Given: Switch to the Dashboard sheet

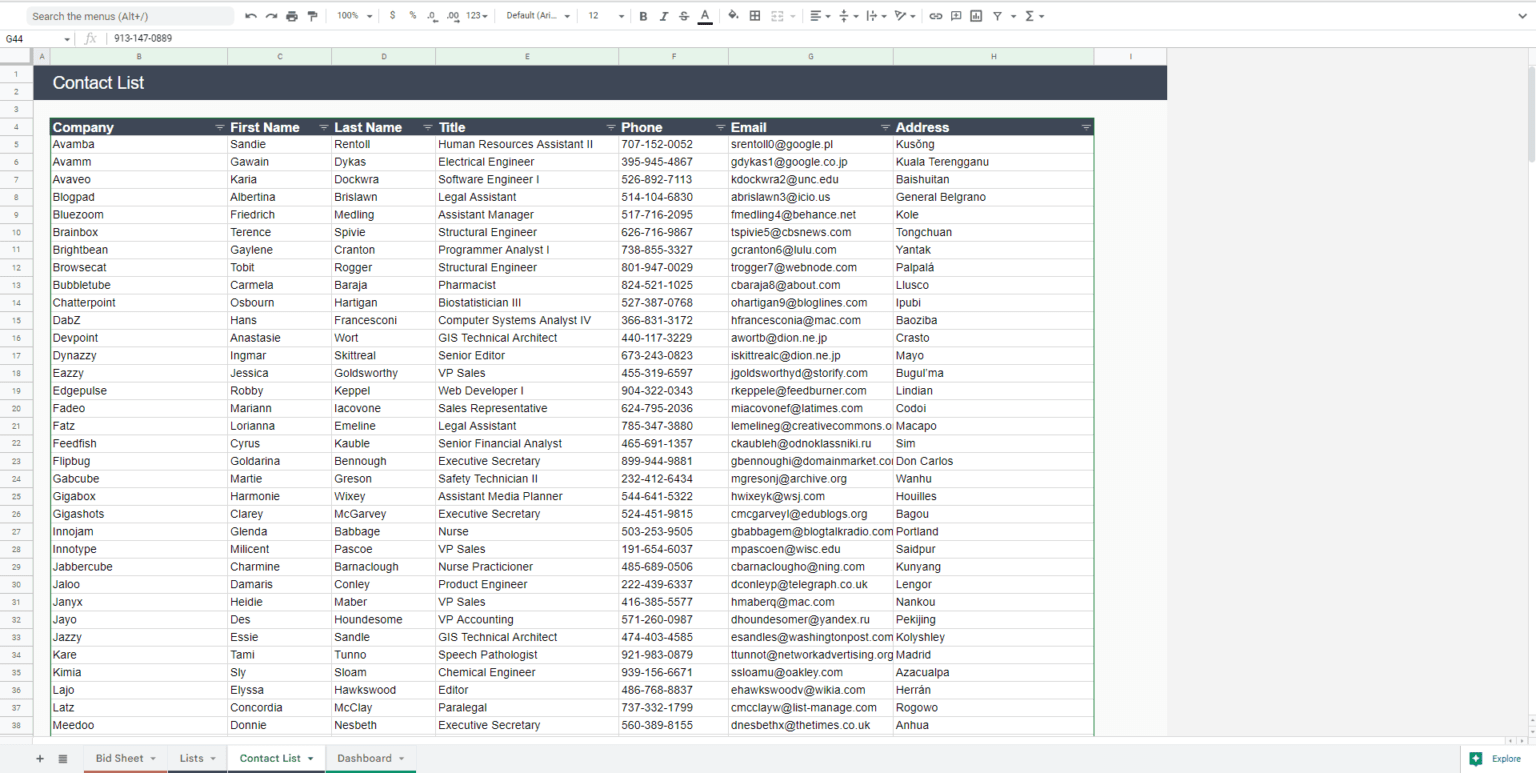Looking at the screenshot, I should 365,758.
